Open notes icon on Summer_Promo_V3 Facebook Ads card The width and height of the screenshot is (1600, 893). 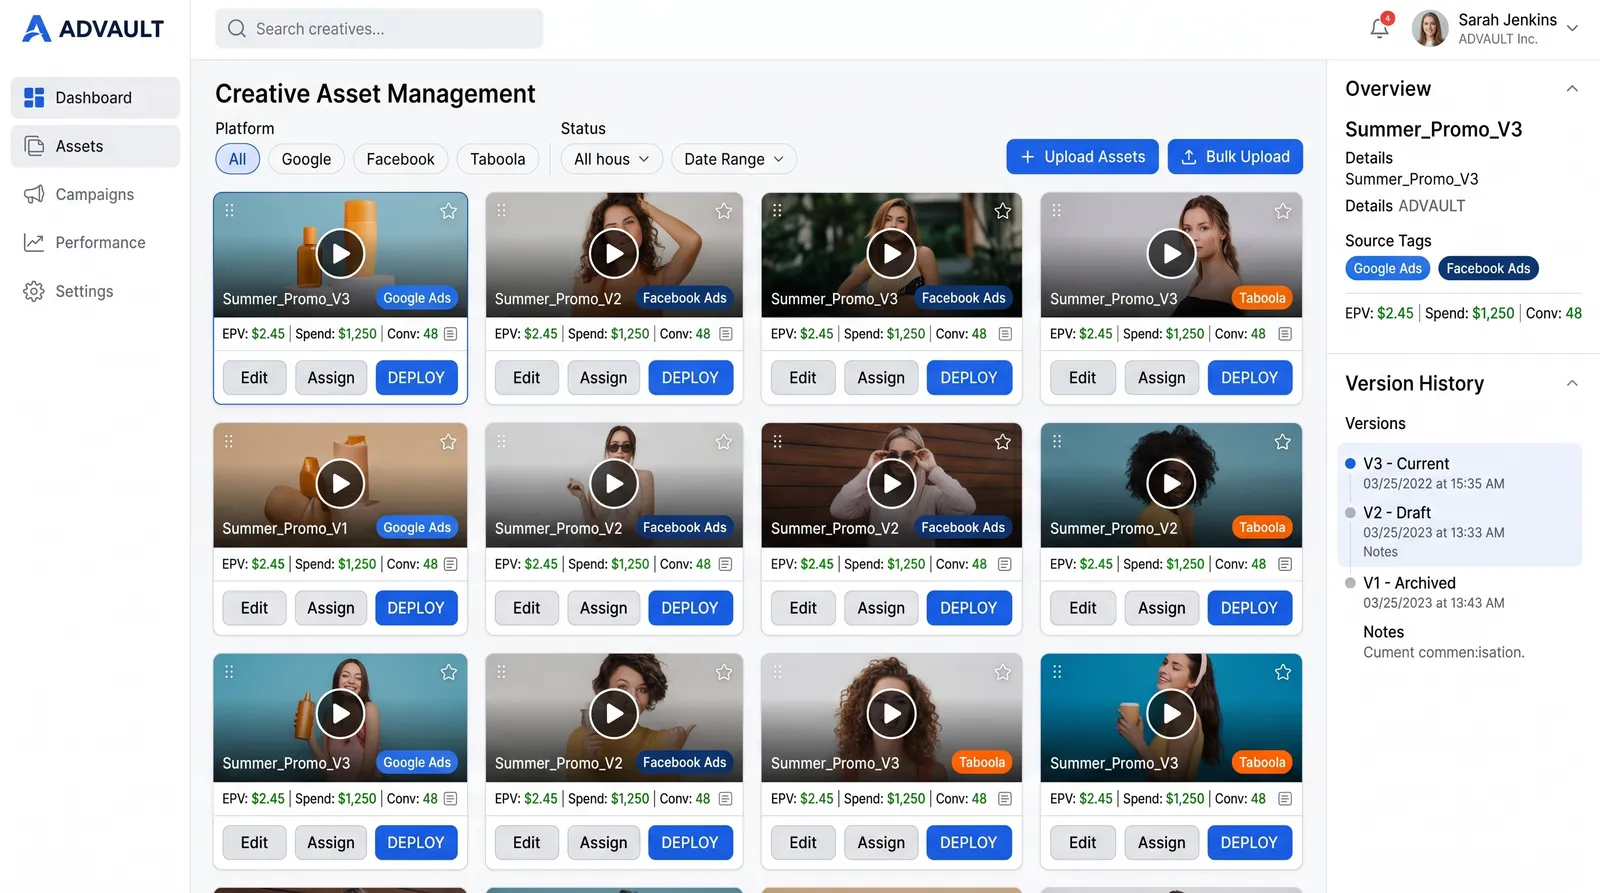point(1005,334)
